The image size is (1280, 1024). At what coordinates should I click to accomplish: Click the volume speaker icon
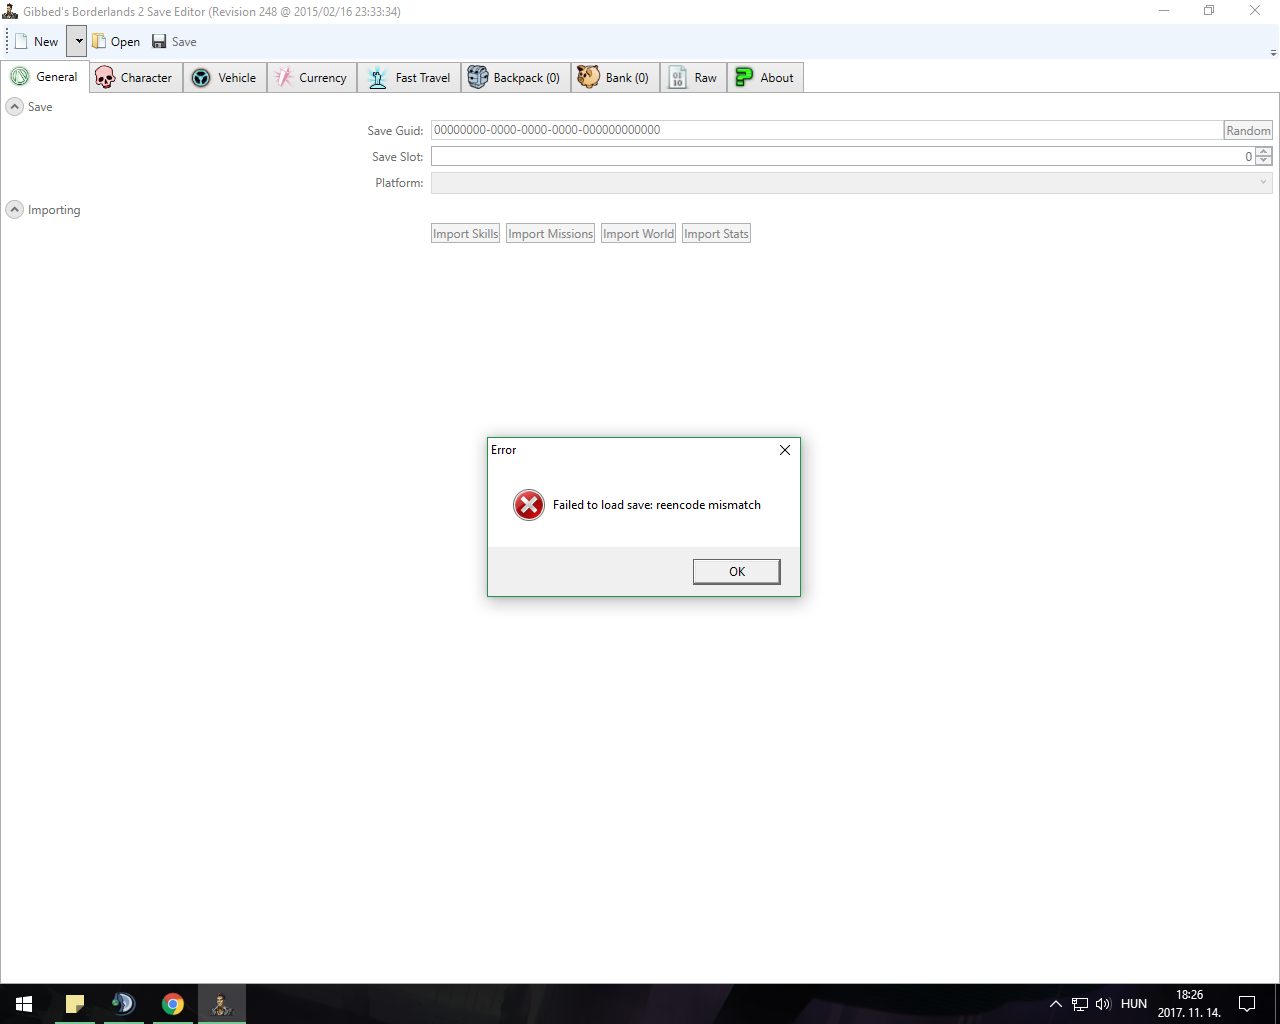(x=1103, y=1004)
